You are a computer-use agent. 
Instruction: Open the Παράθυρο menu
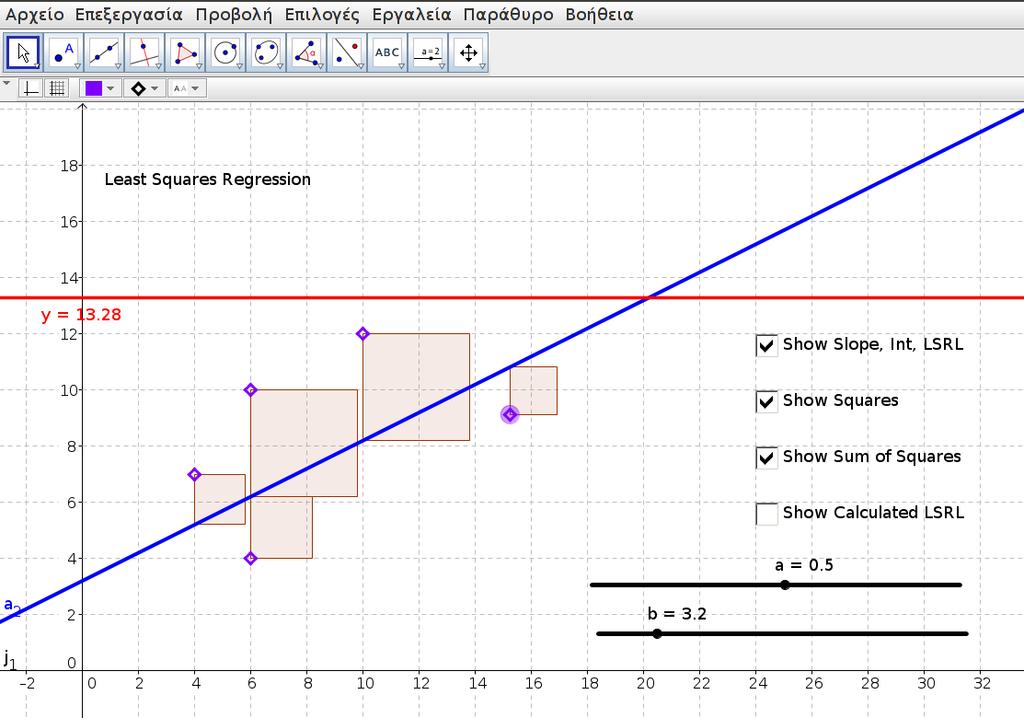508,14
